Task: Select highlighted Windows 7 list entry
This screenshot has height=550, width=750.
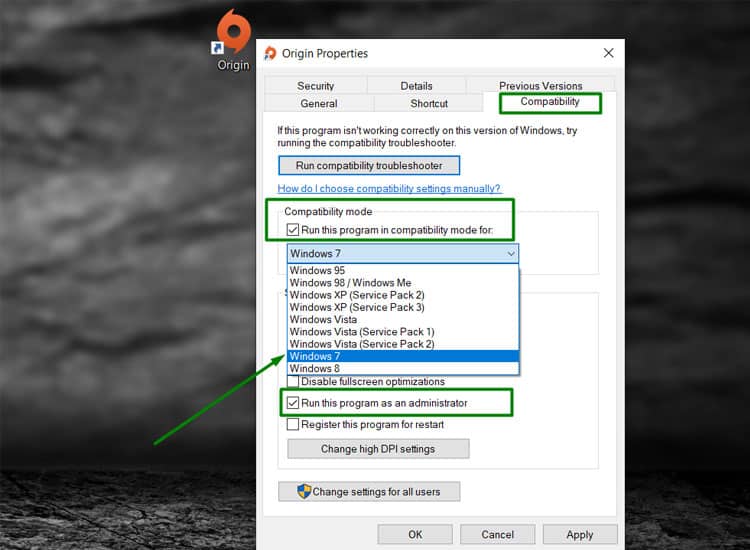Action: (x=403, y=356)
